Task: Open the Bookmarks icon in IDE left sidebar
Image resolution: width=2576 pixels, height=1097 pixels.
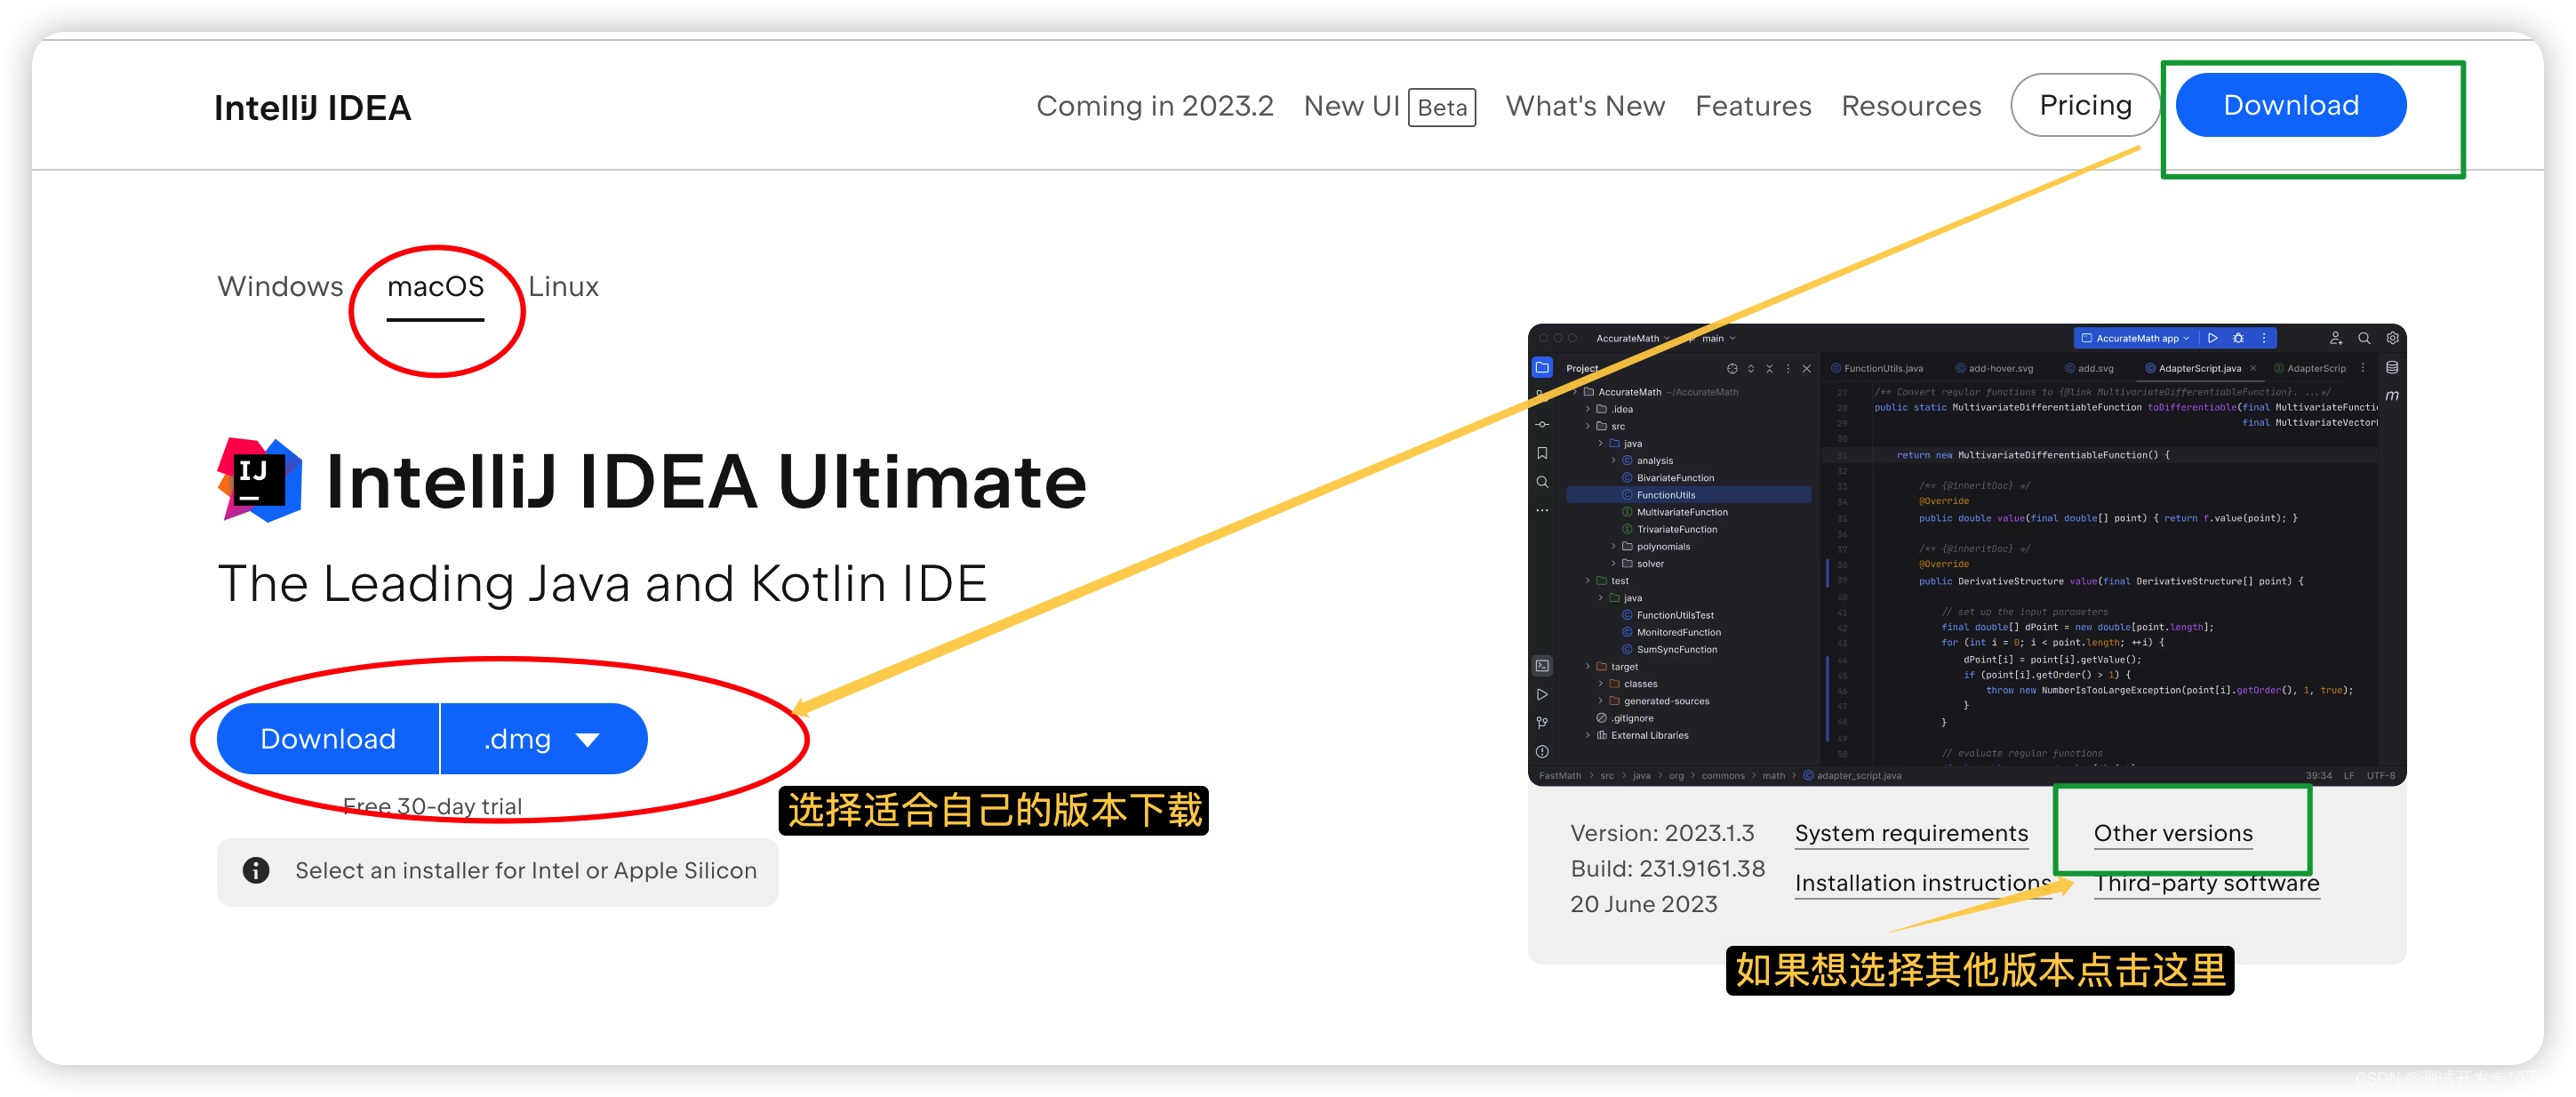Action: [x=1542, y=453]
